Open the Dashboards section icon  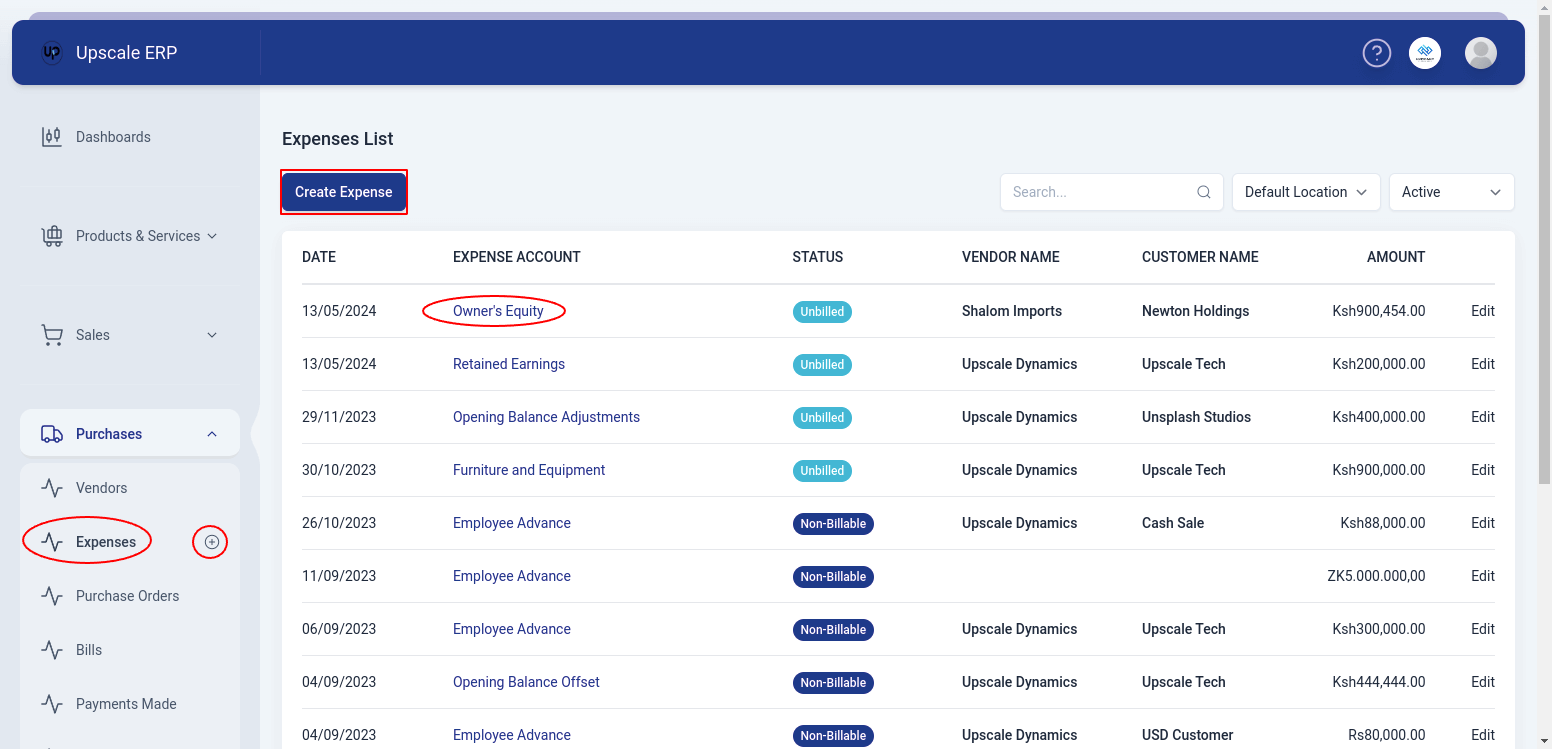(x=51, y=136)
